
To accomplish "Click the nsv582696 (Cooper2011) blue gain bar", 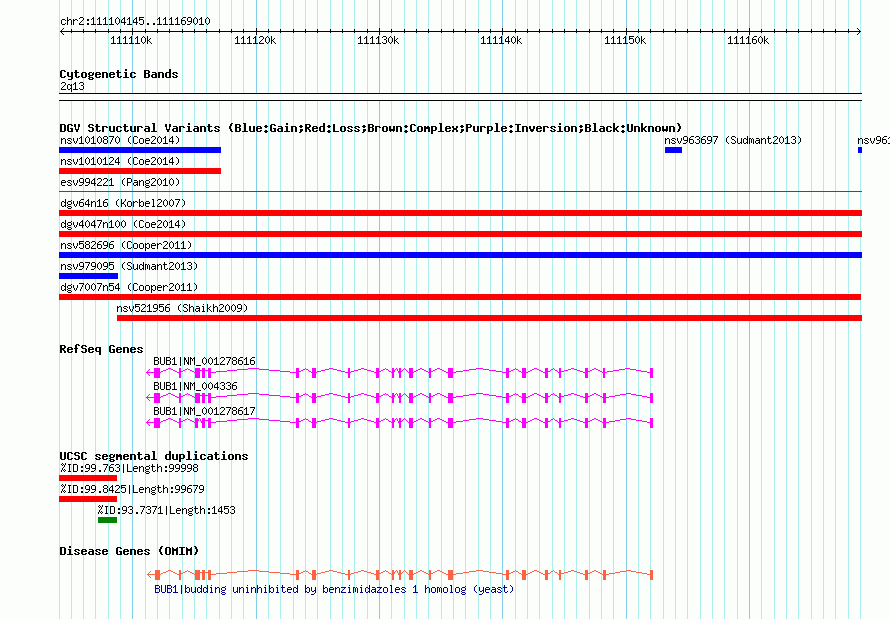I will coord(460,255).
